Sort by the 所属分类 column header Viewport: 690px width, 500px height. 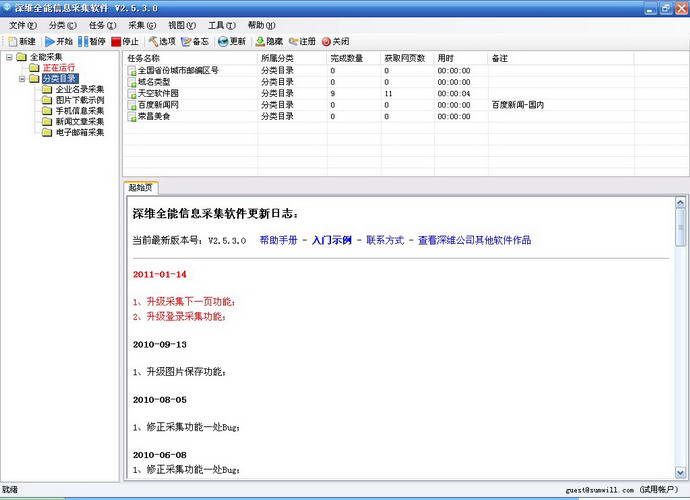[x=292, y=58]
